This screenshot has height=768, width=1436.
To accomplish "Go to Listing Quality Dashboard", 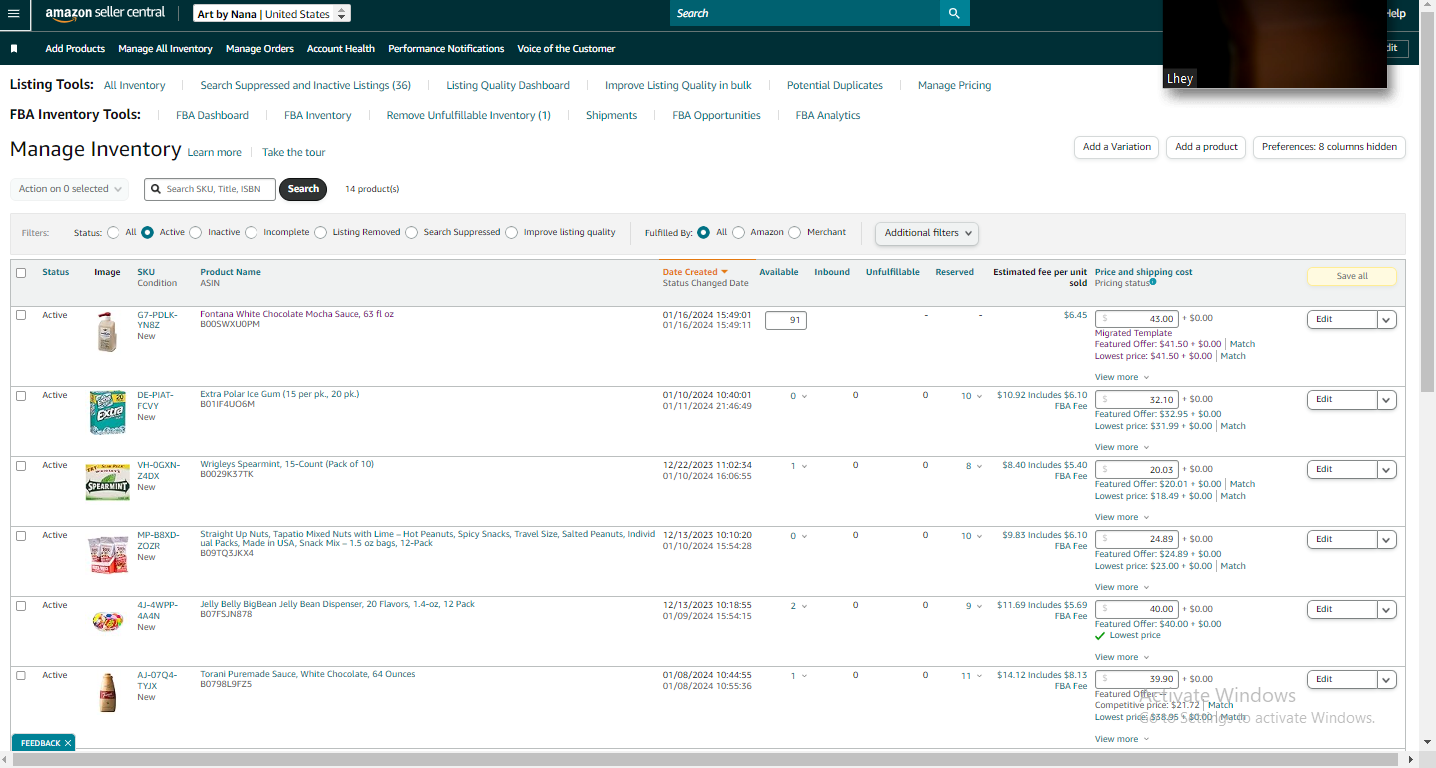I will point(508,85).
